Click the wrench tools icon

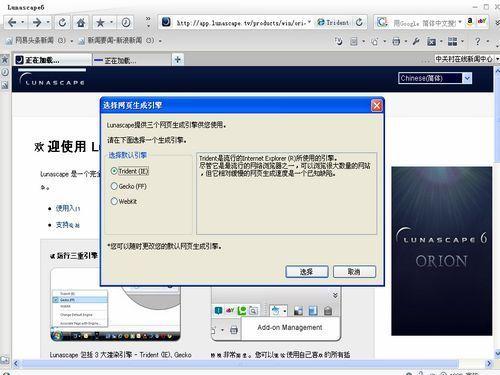pos(416,41)
